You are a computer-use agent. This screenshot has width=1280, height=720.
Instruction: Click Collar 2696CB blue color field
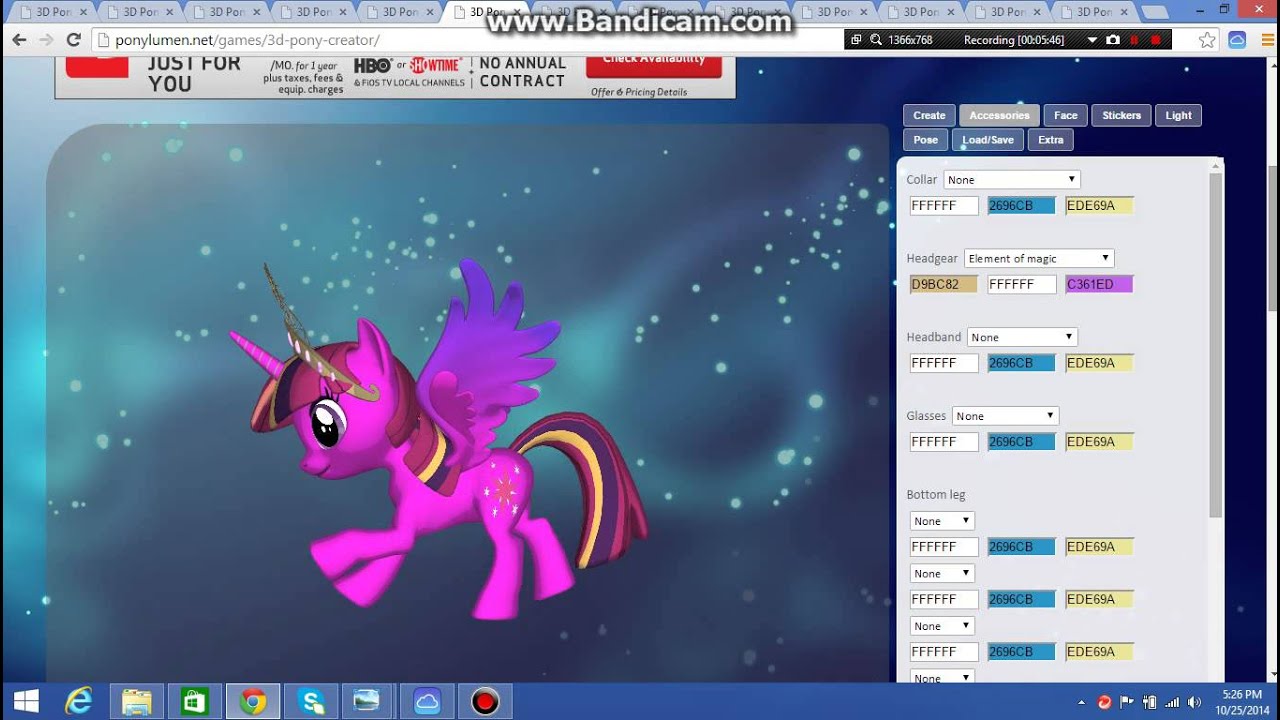tap(1021, 206)
